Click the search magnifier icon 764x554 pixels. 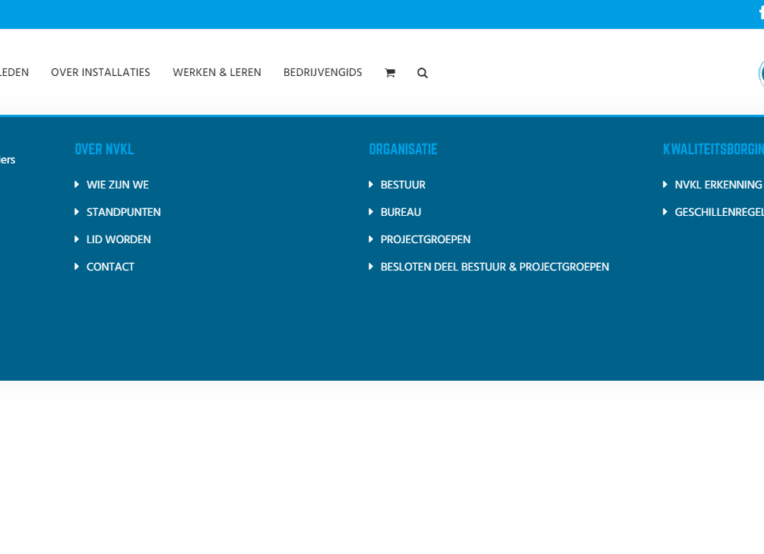coord(422,73)
